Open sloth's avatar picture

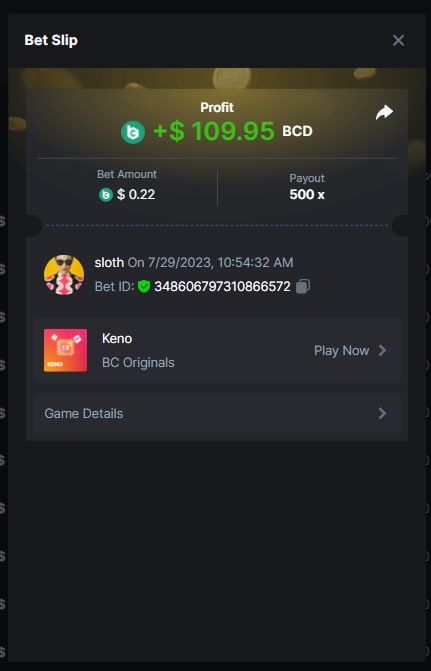[x=64, y=275]
